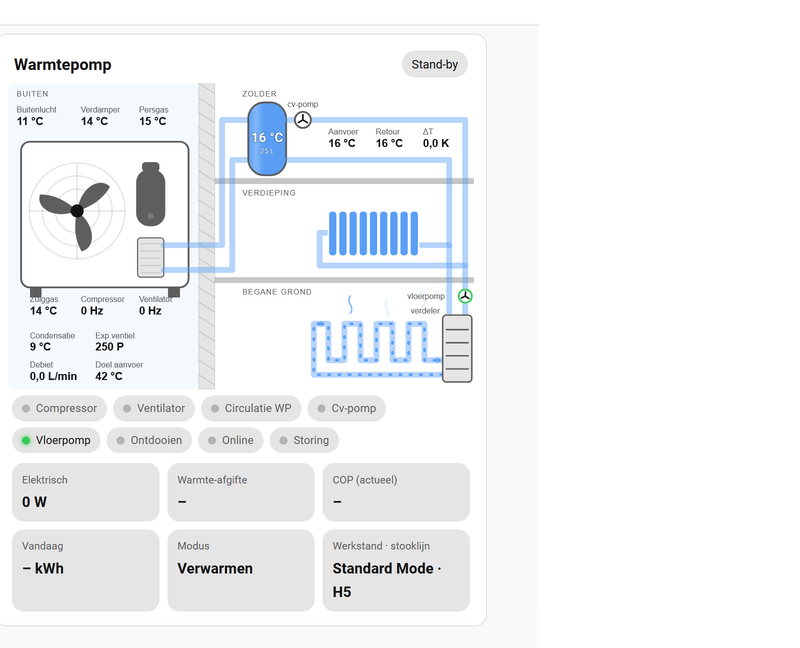The width and height of the screenshot is (800, 648).
Task: Click the cv-pomp fan icon
Action: 303,120
